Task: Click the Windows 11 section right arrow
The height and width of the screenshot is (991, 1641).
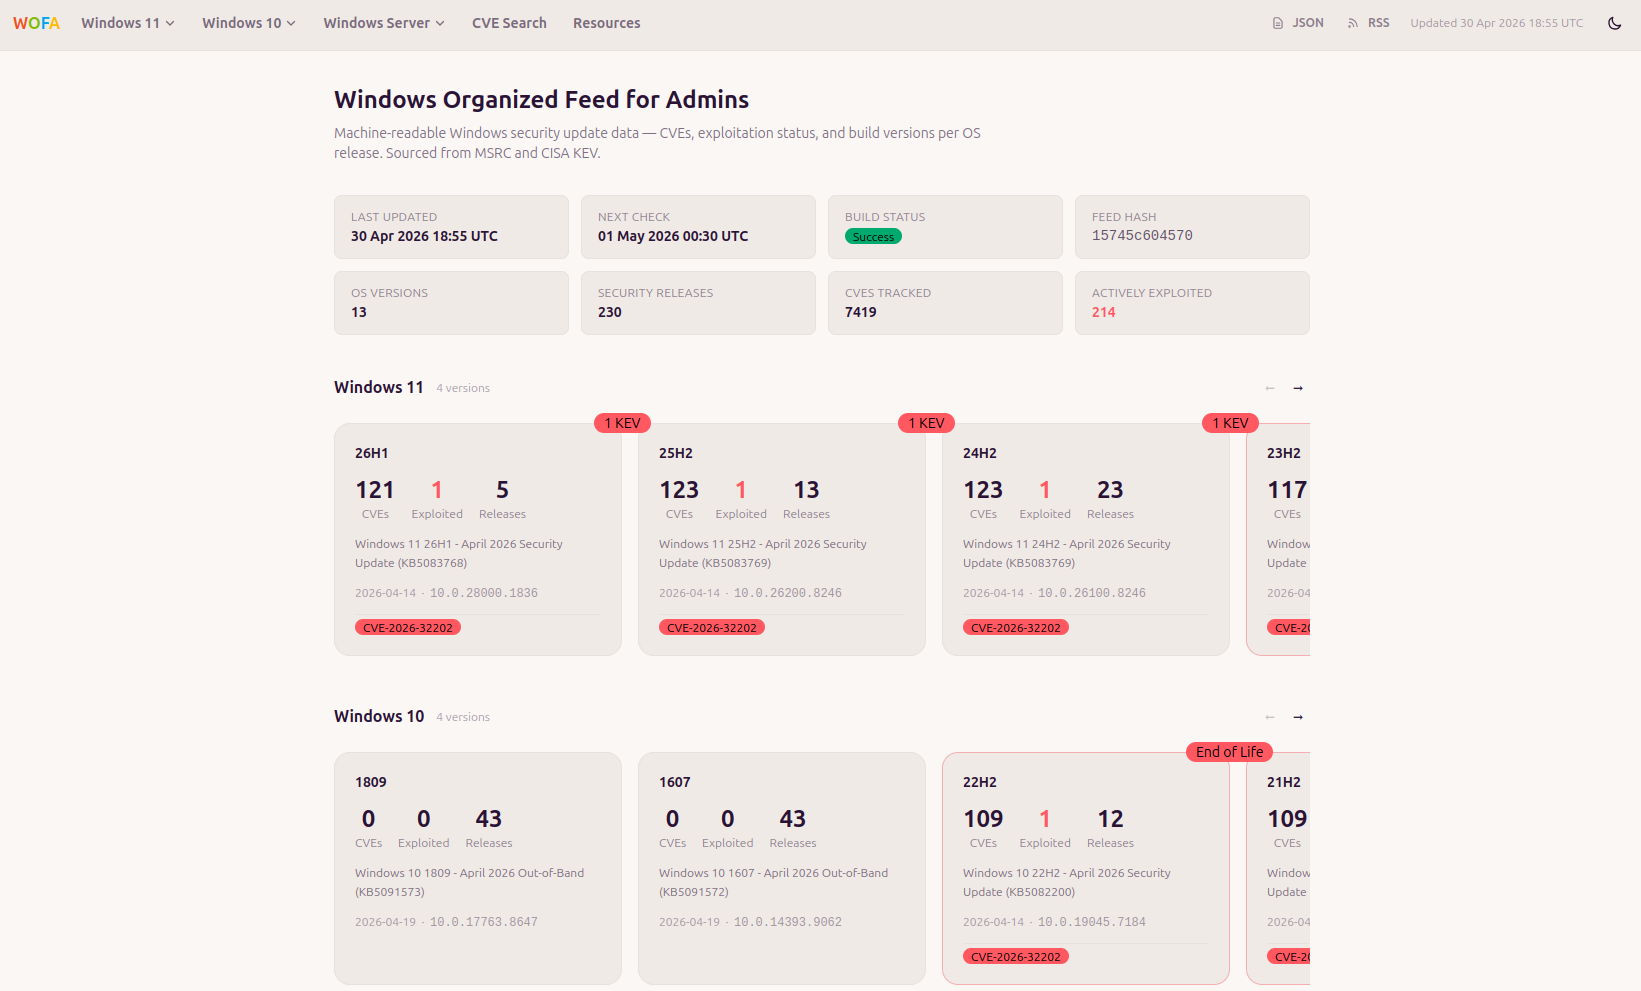Action: (1298, 388)
